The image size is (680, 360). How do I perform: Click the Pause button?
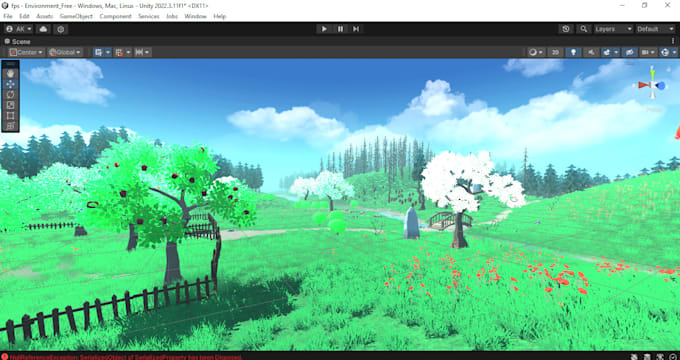(x=340, y=29)
